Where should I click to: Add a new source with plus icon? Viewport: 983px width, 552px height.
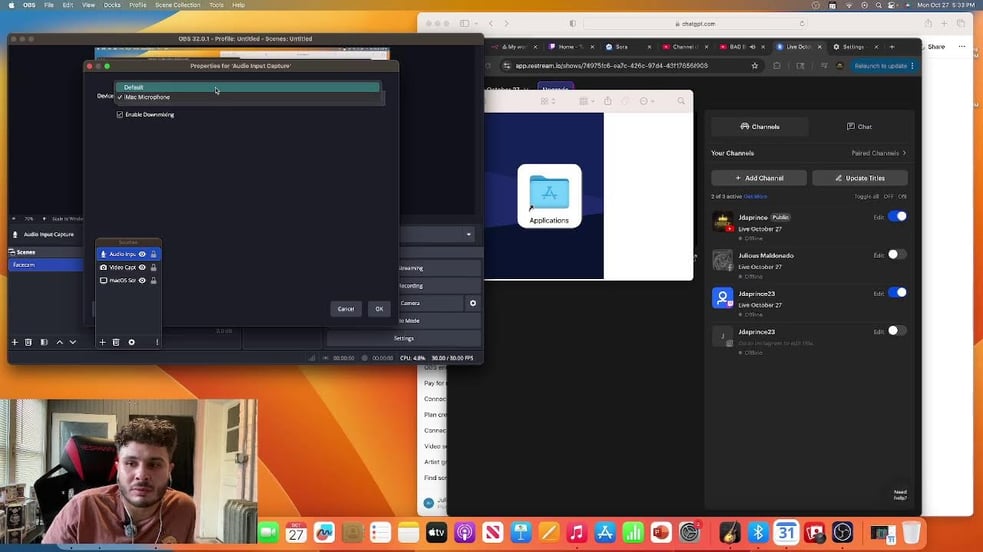[x=103, y=342]
